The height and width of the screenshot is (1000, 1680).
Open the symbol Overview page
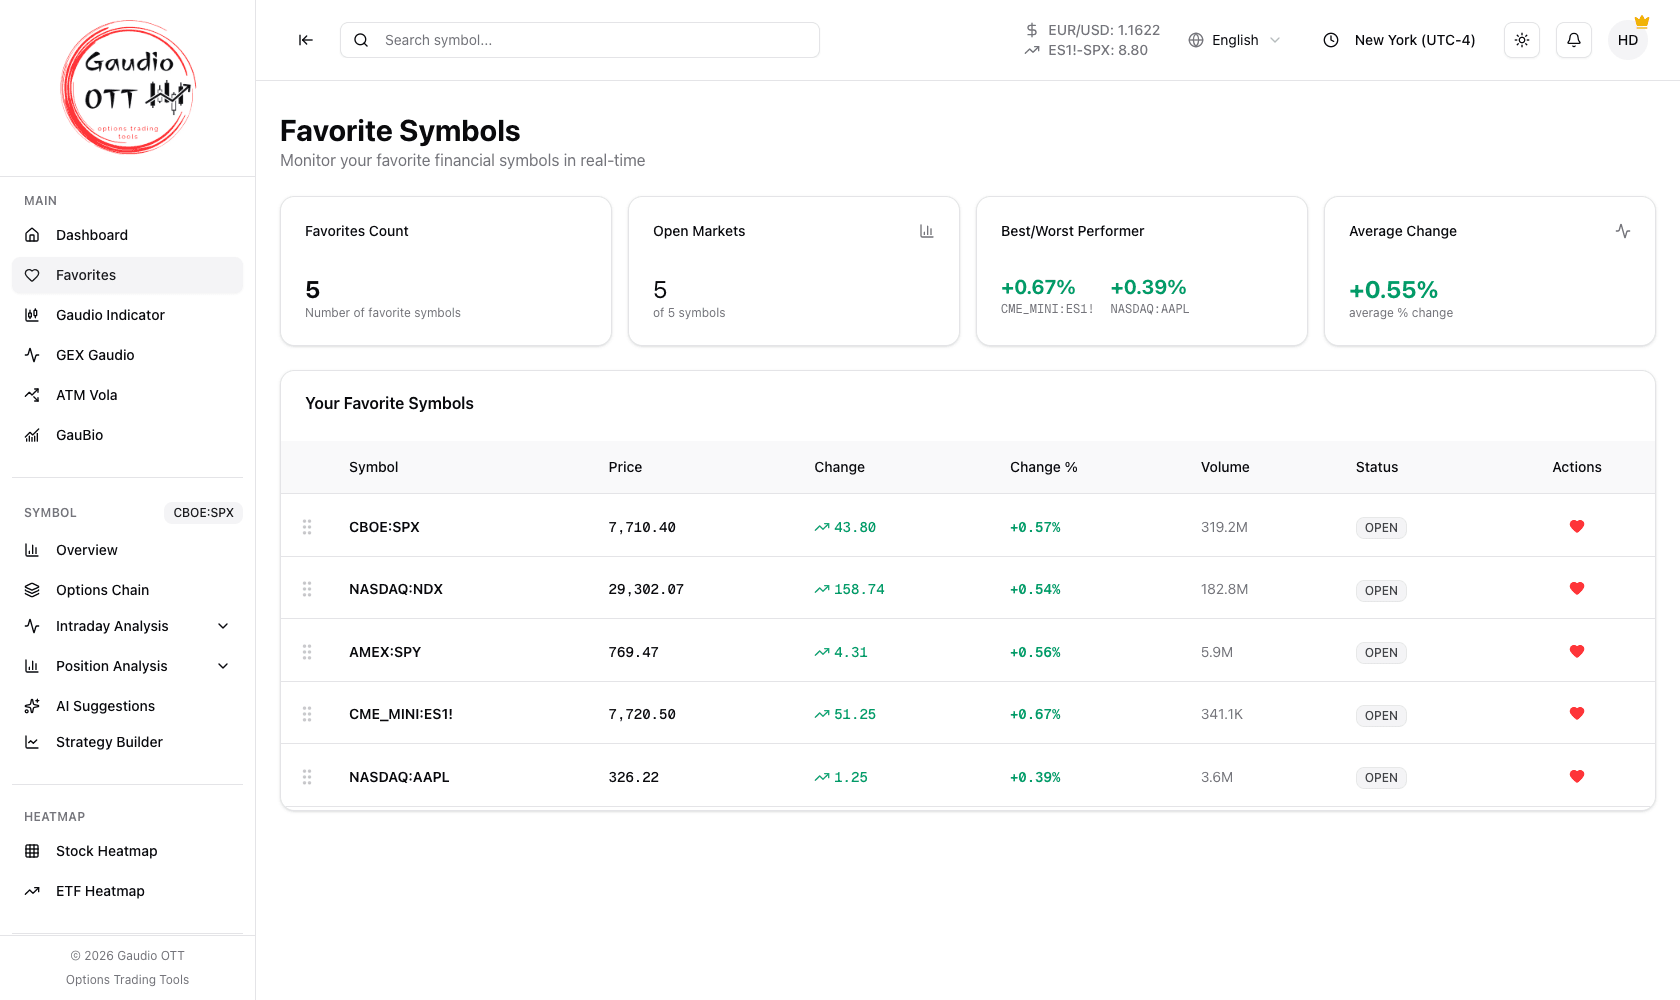pos(127,550)
